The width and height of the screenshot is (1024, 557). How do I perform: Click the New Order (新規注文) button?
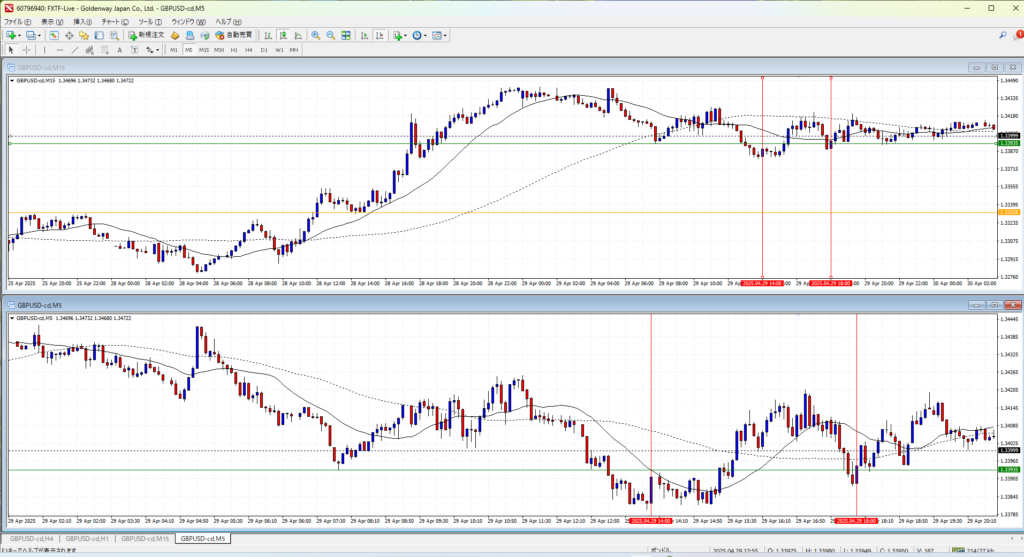click(146, 35)
